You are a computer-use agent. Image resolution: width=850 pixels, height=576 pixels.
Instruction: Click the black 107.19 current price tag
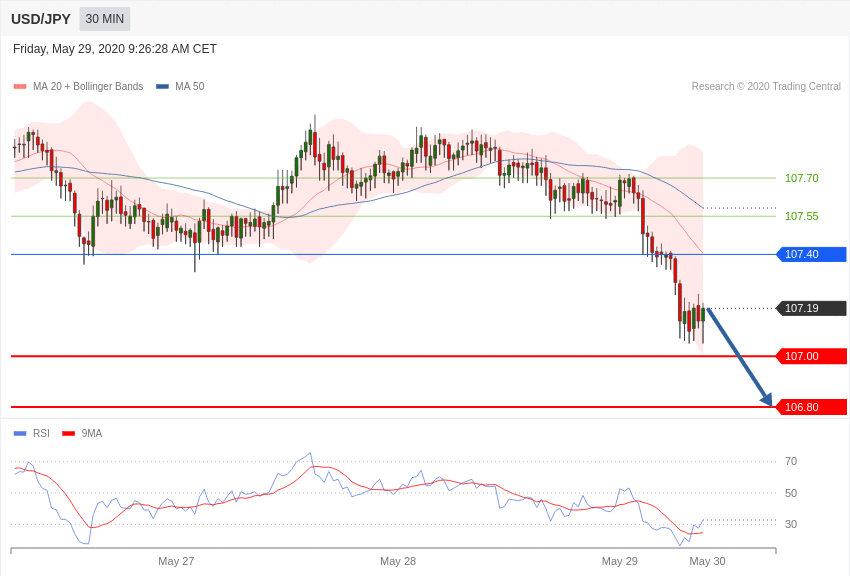(x=812, y=308)
